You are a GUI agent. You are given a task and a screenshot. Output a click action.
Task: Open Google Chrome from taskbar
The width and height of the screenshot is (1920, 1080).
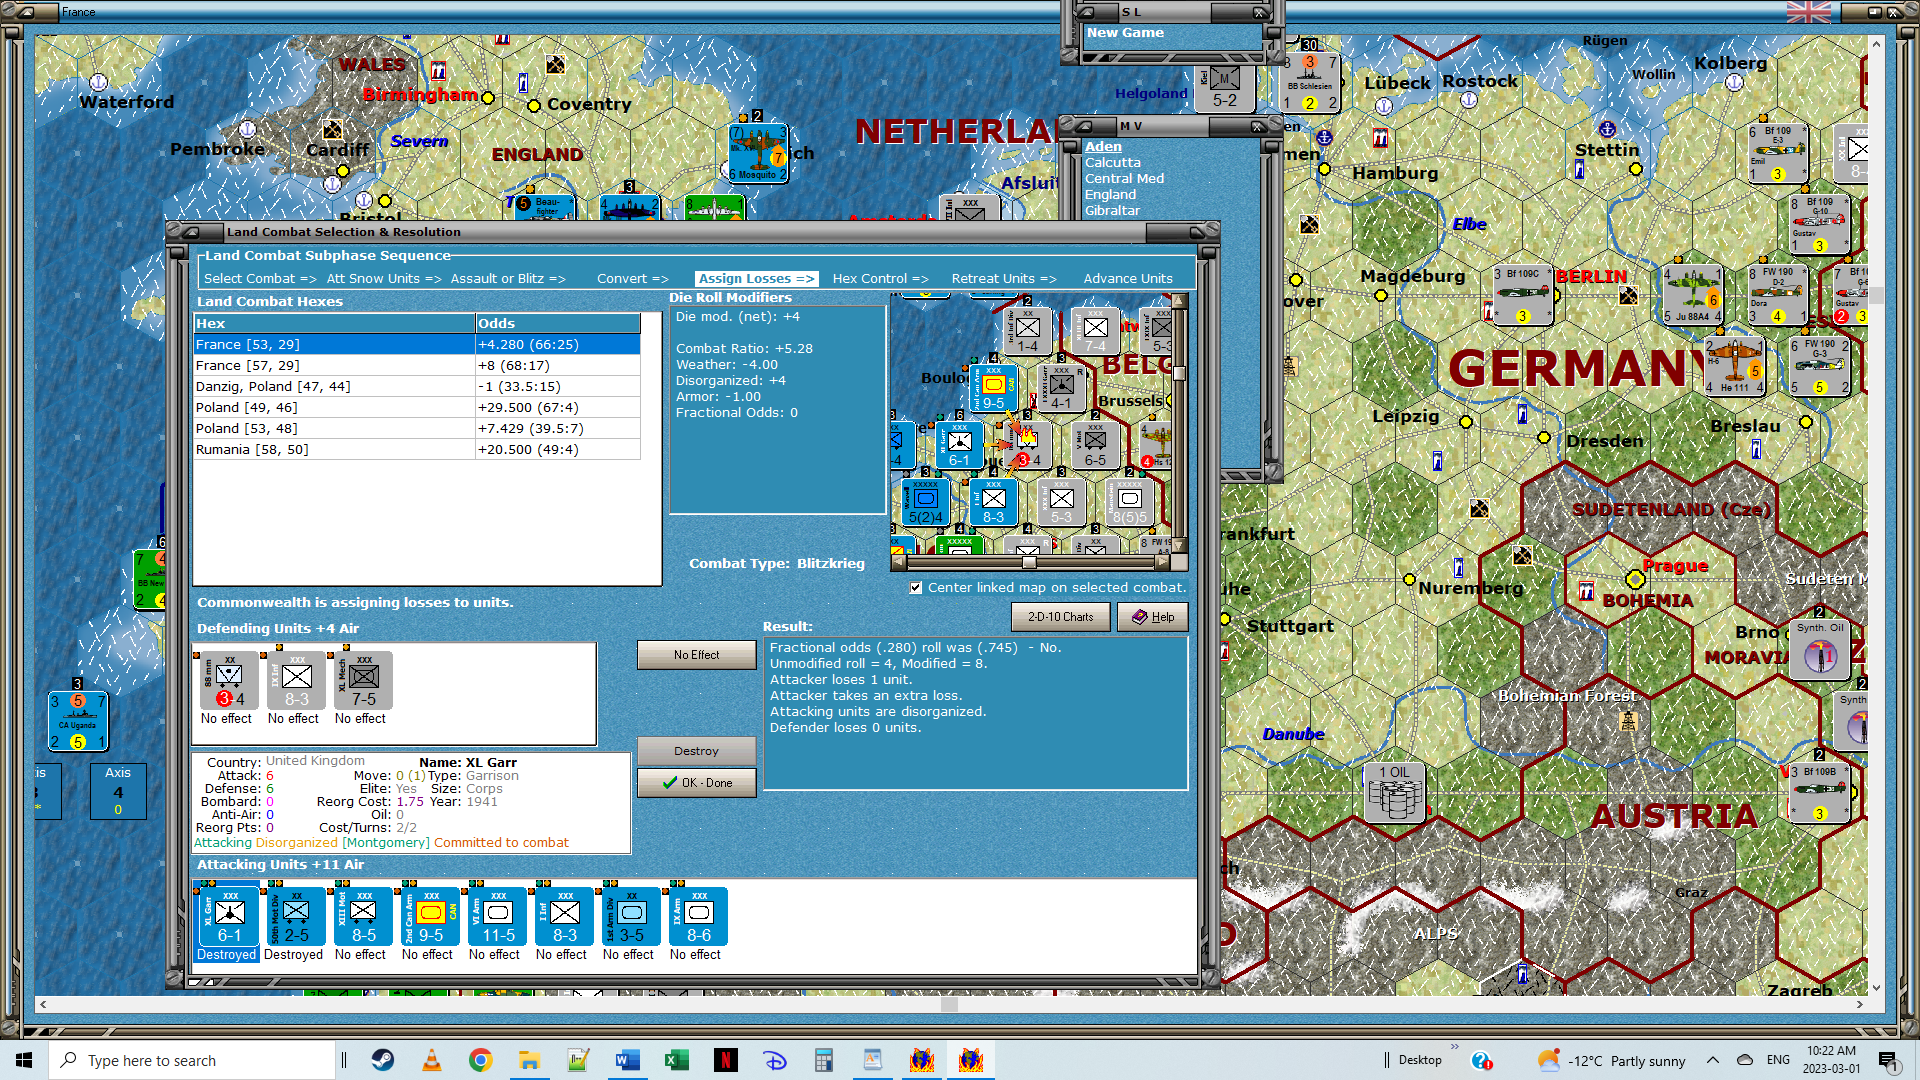[x=481, y=1060]
